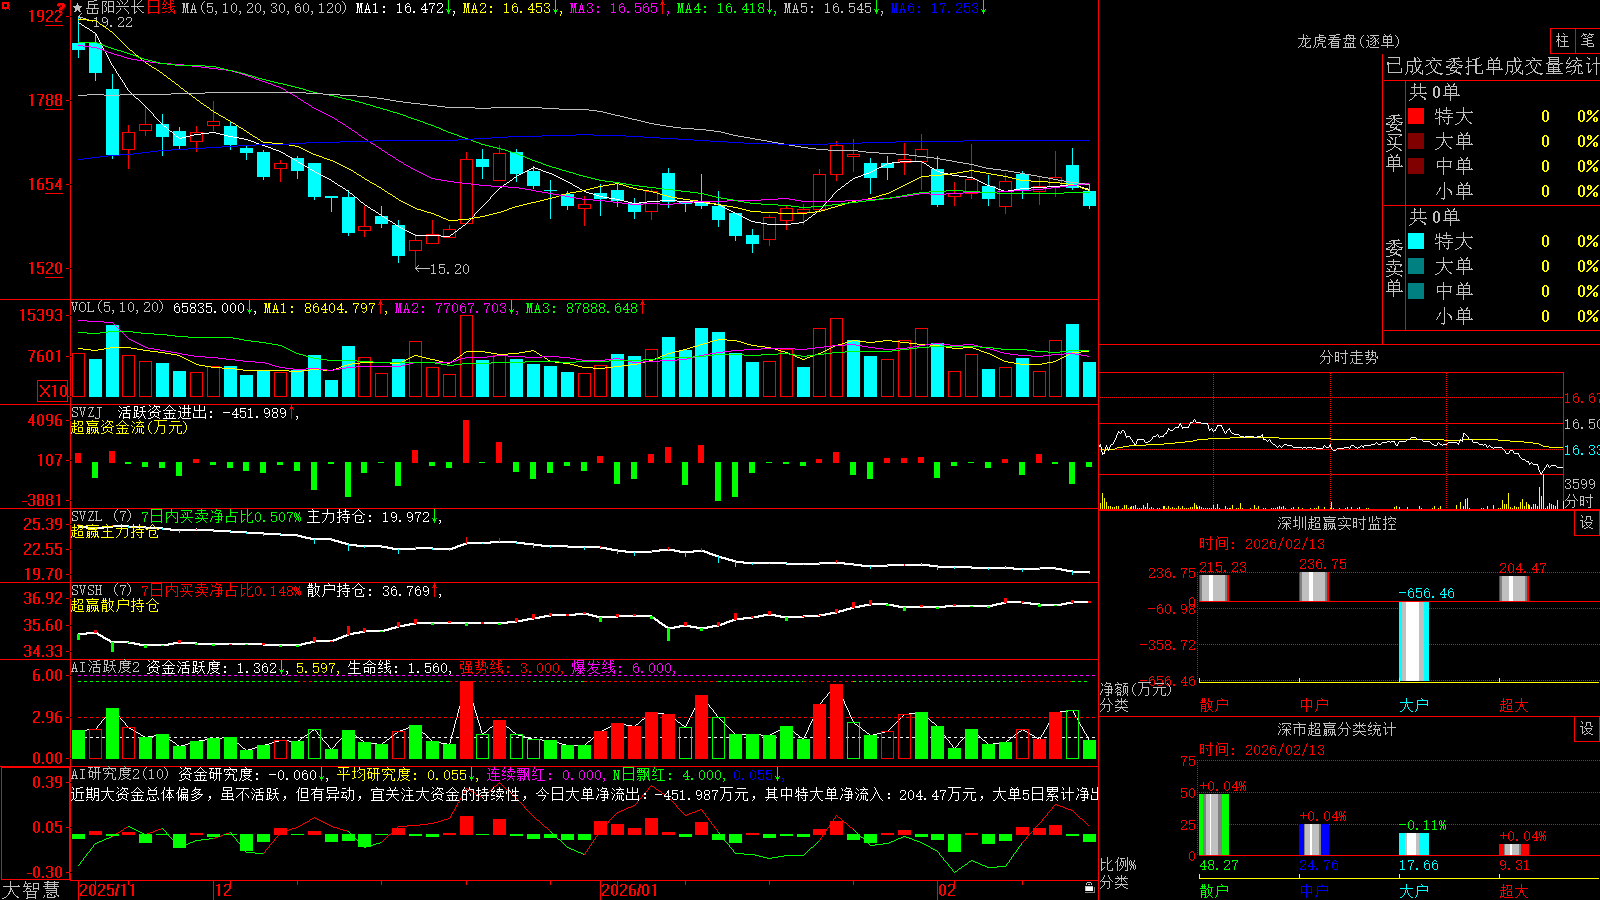Open 设 settings for 深市超赢分类统计
Image resolution: width=1600 pixels, height=900 pixels.
pos(1587,729)
